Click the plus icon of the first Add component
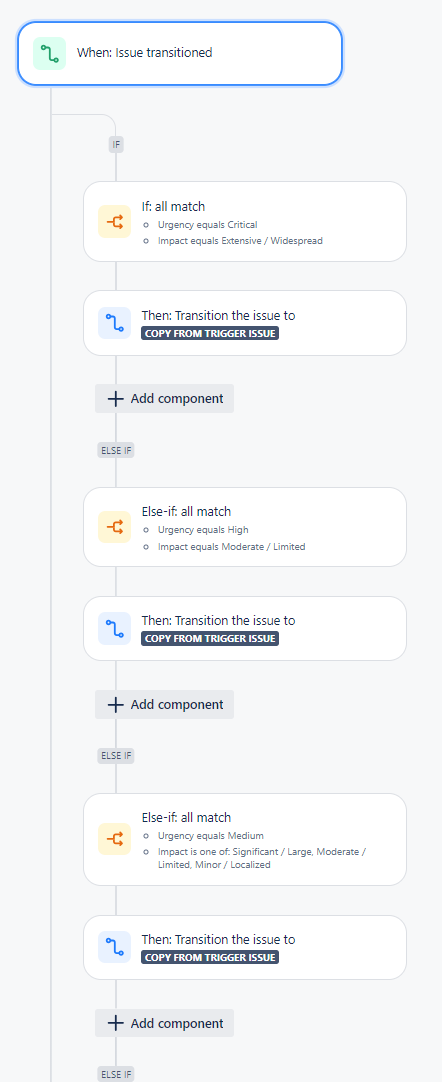442x1082 pixels. click(115, 399)
